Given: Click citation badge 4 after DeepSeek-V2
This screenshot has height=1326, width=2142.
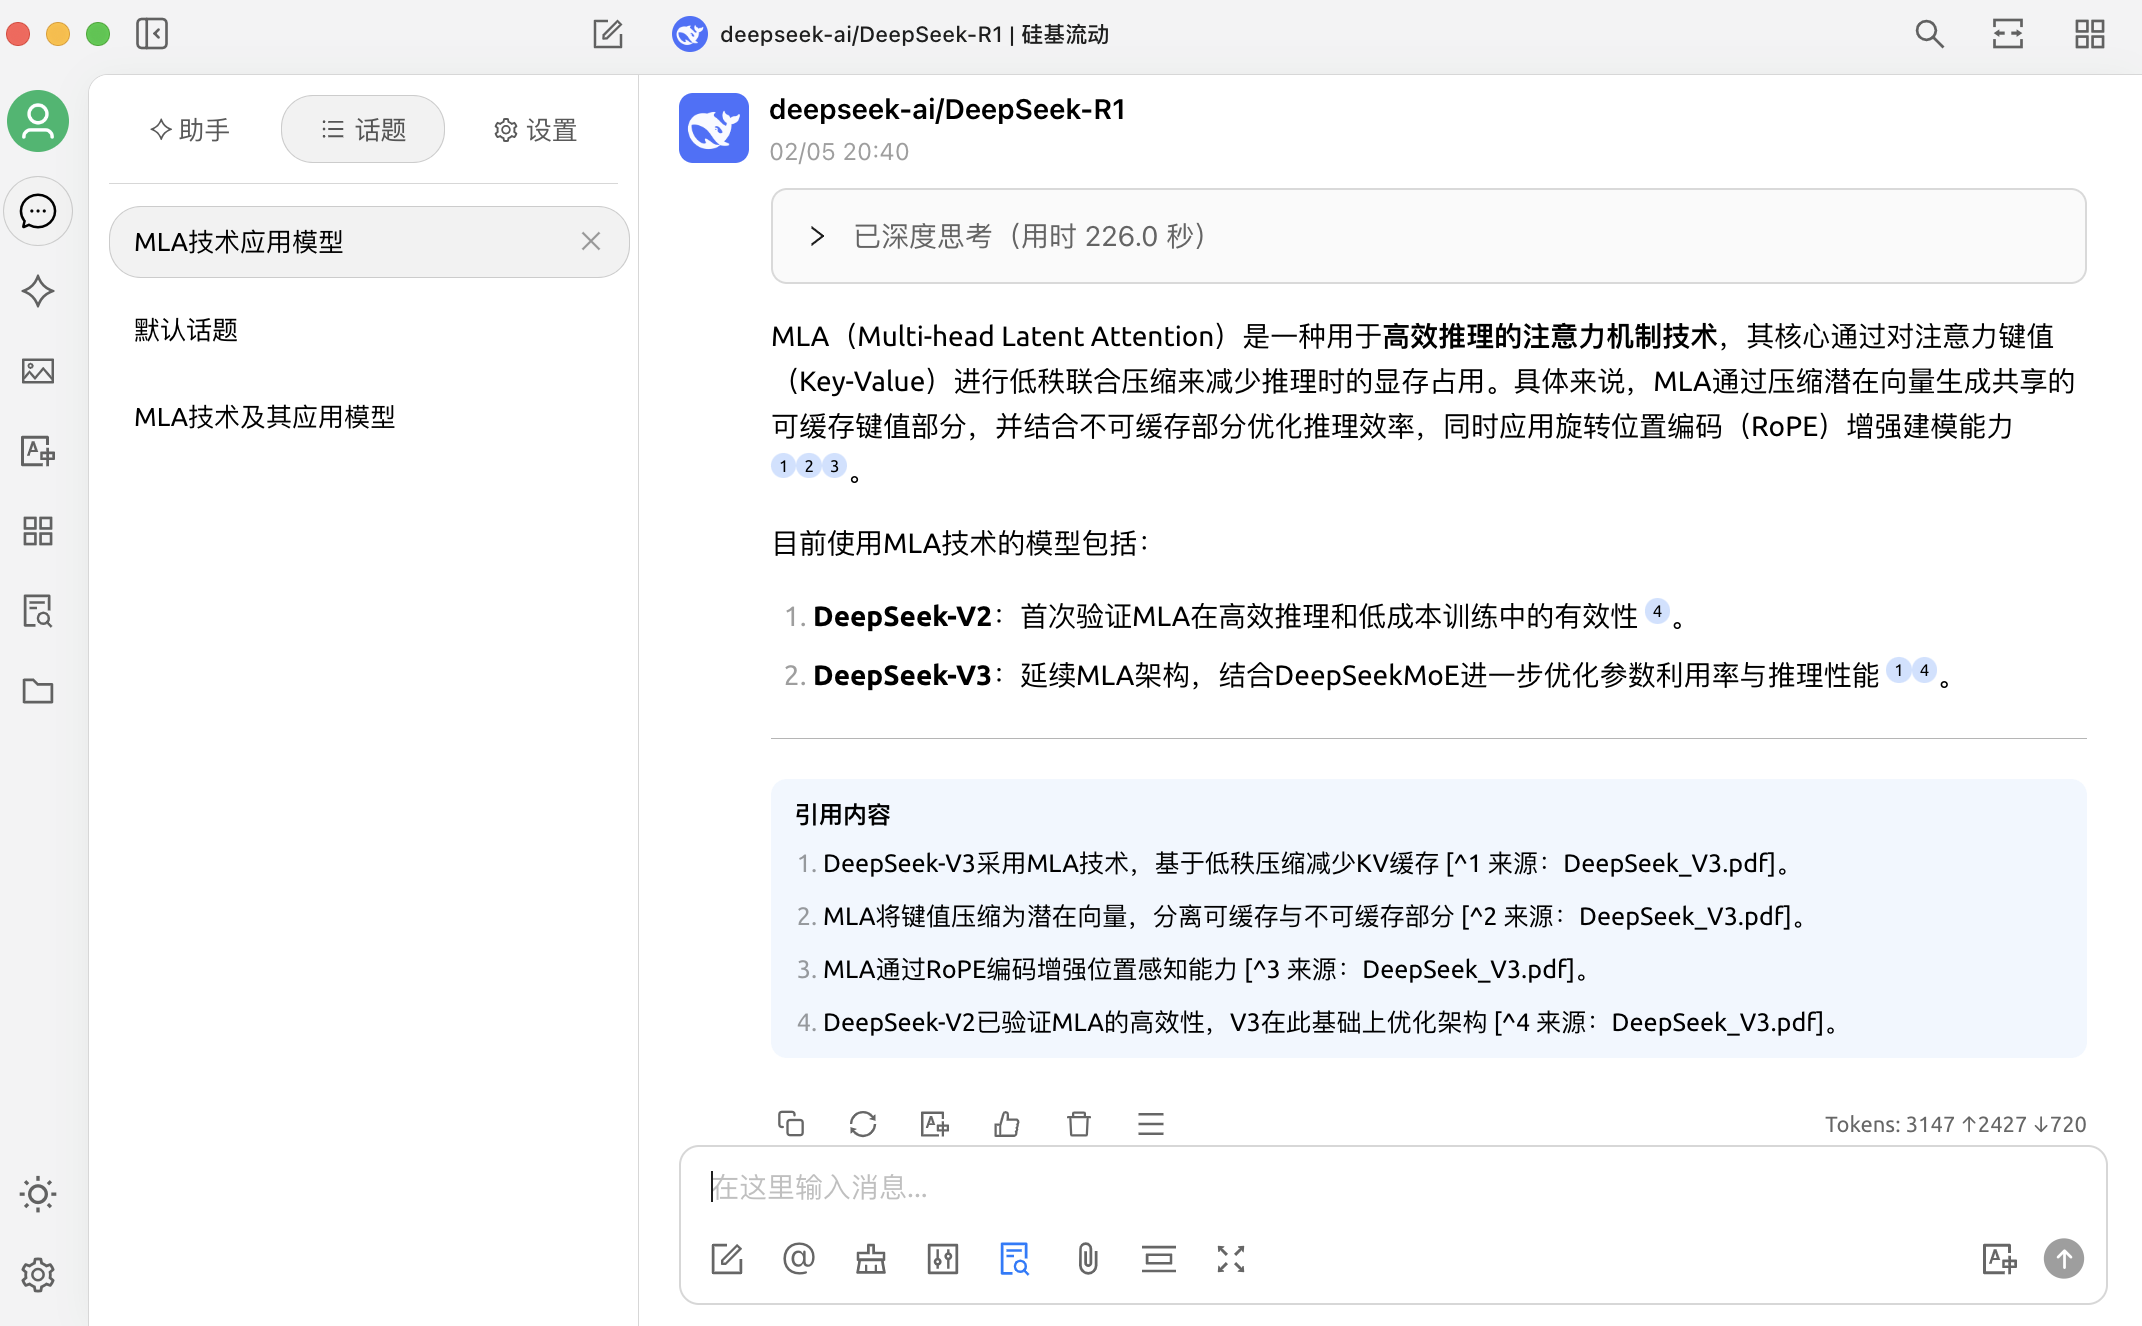Looking at the screenshot, I should [1657, 611].
